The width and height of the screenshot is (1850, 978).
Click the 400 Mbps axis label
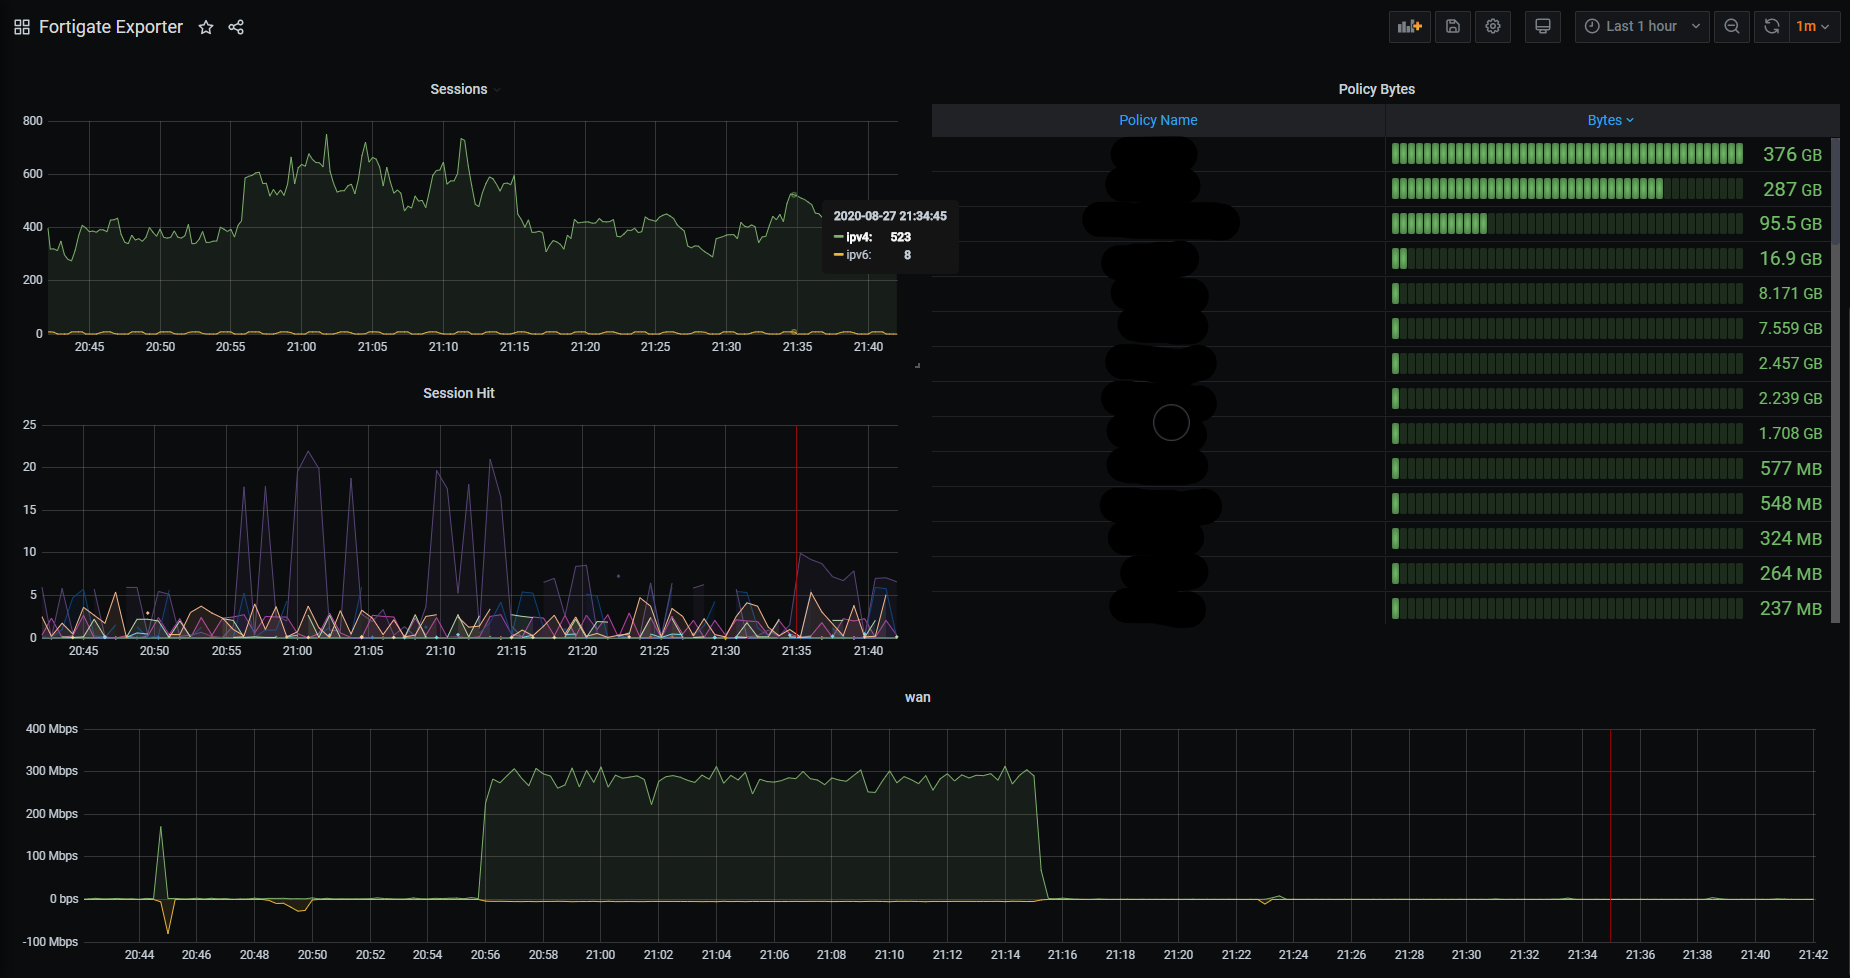(x=52, y=729)
